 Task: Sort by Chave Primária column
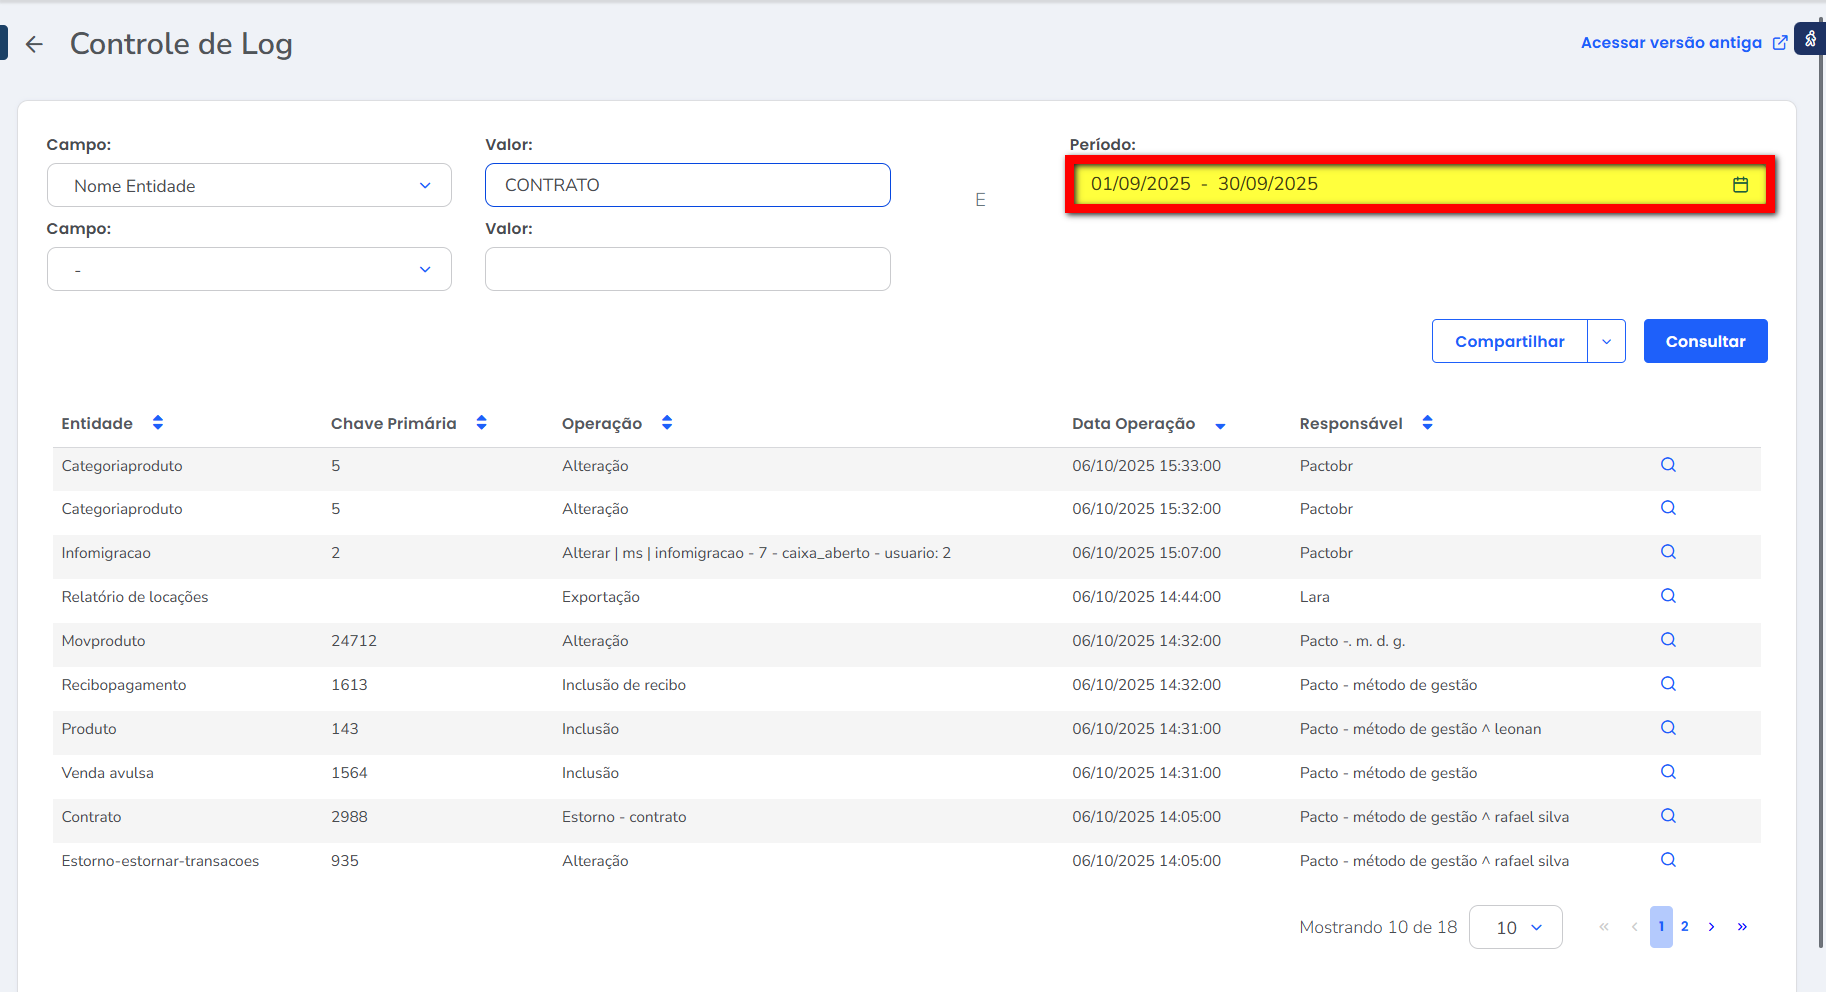pyautogui.click(x=481, y=423)
